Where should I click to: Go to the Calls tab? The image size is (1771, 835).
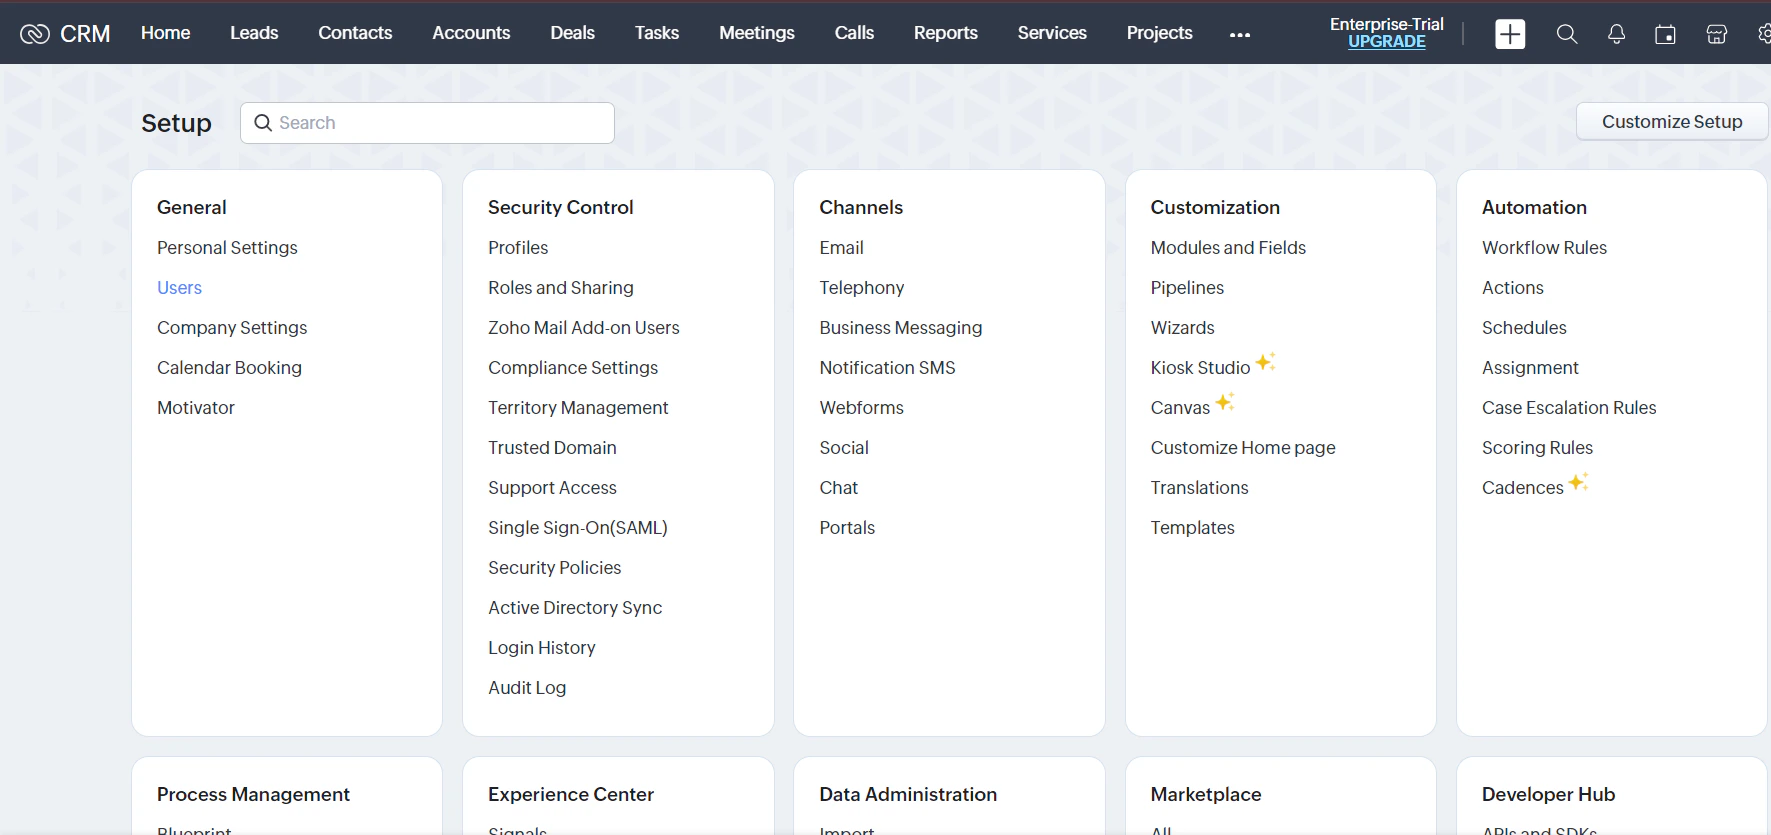pos(854,33)
